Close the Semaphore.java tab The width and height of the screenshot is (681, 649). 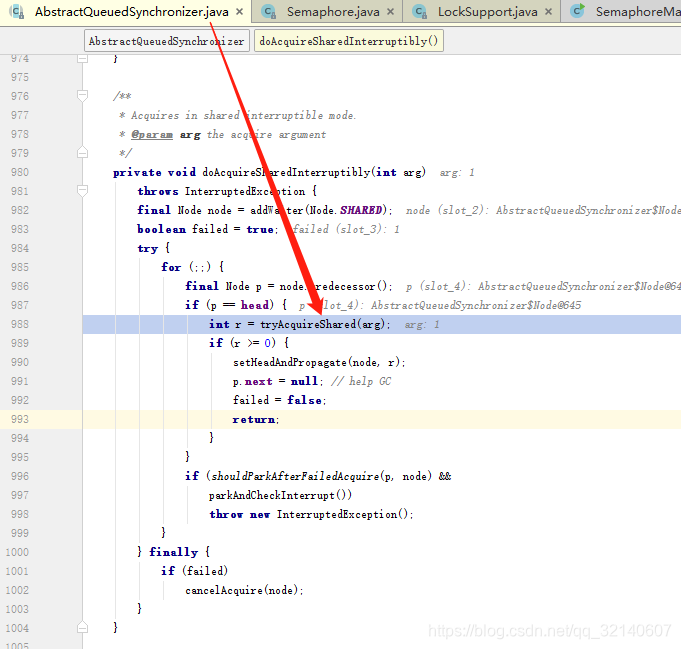[390, 12]
